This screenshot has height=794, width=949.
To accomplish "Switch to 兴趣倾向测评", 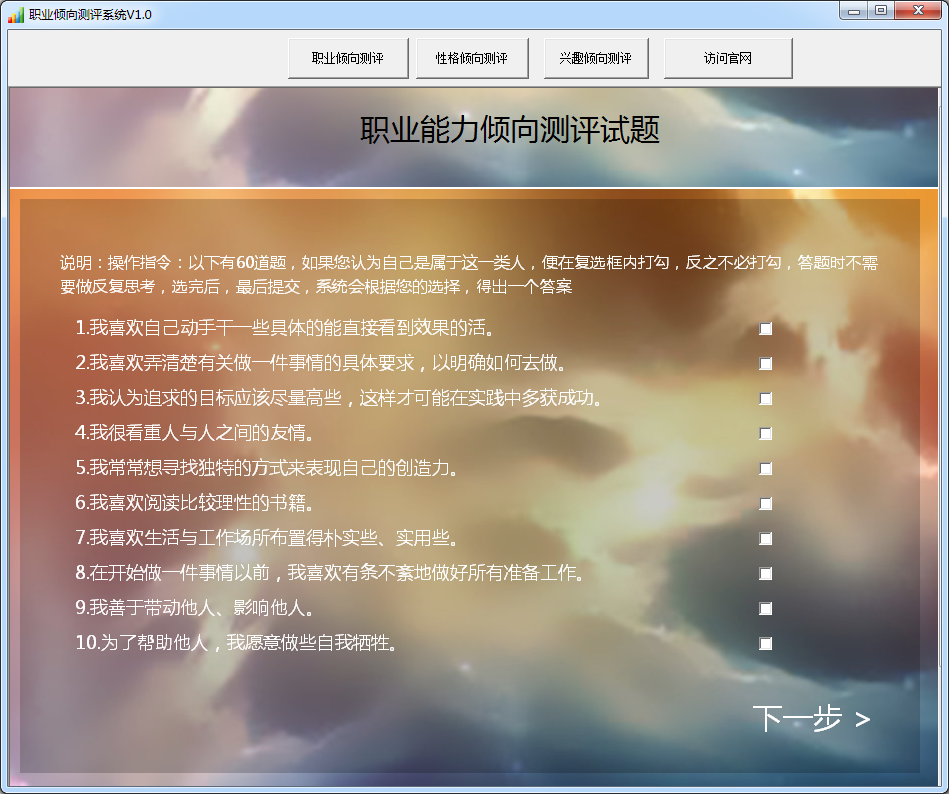I will (596, 58).
